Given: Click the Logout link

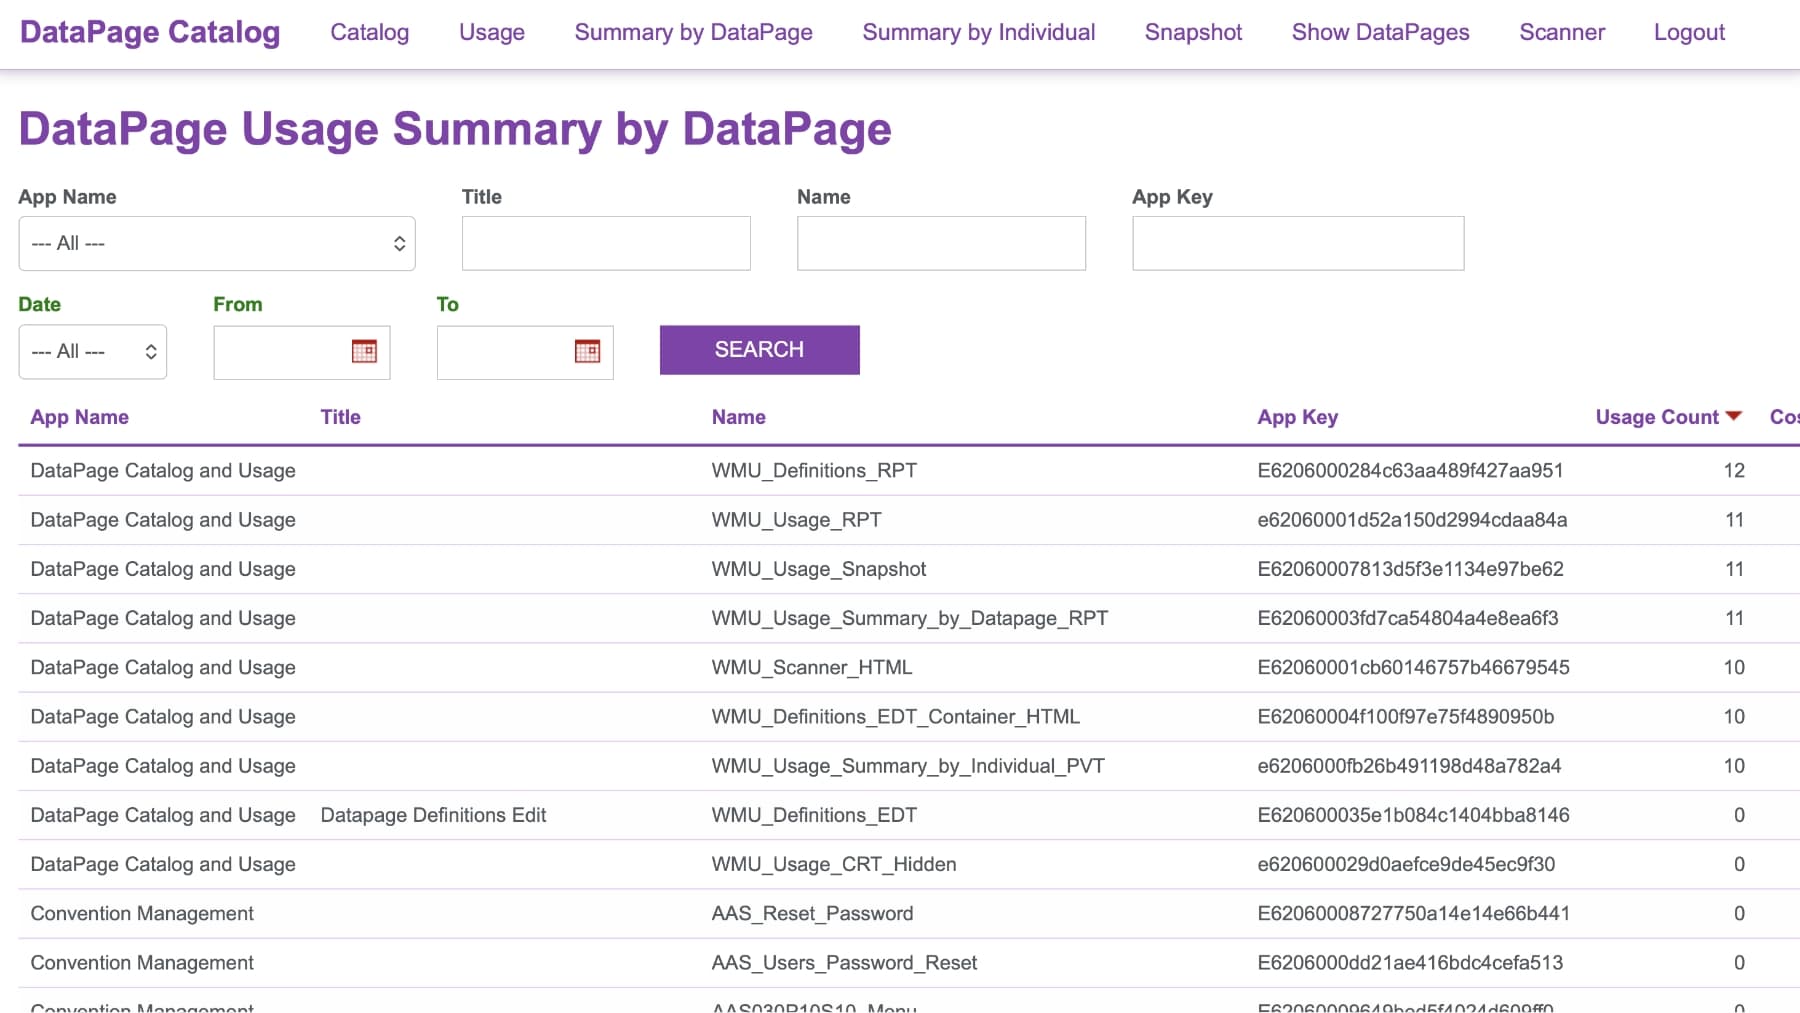Looking at the screenshot, I should pyautogui.click(x=1689, y=32).
